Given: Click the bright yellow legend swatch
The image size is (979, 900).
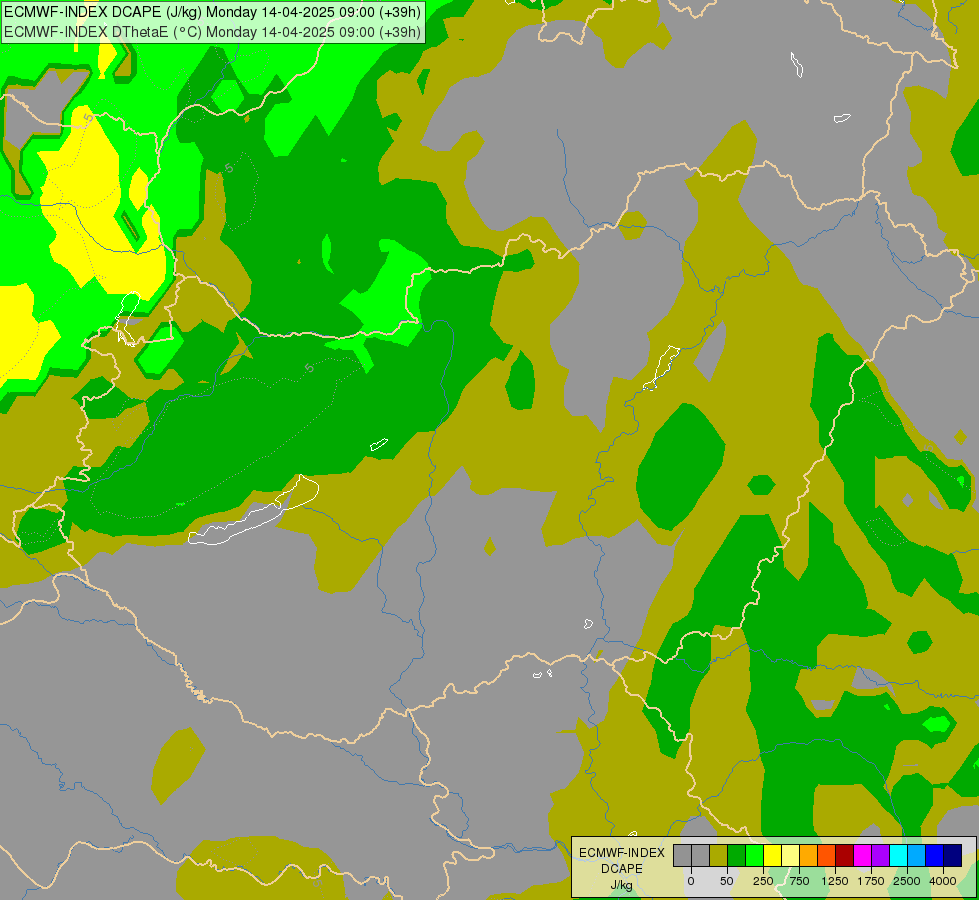Looking at the screenshot, I should 773,855.
